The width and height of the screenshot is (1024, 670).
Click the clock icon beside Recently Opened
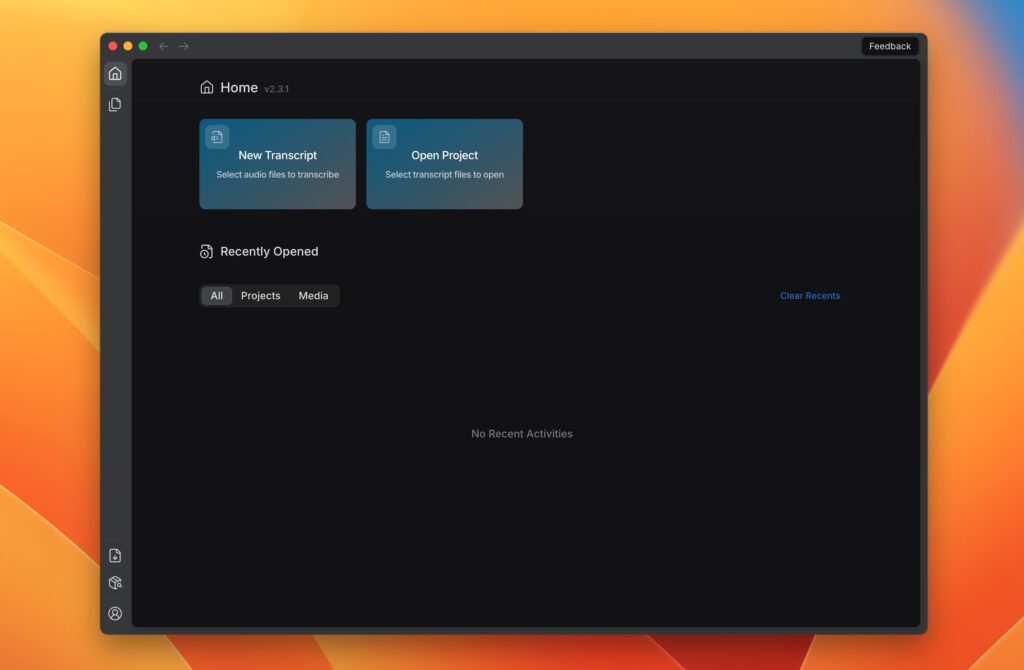click(x=206, y=251)
